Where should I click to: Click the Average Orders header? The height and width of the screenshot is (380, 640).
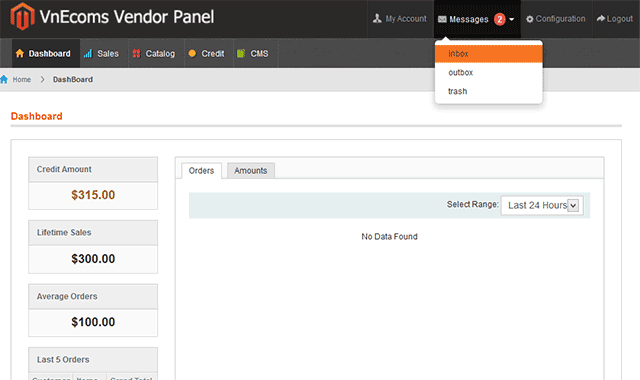coord(93,296)
